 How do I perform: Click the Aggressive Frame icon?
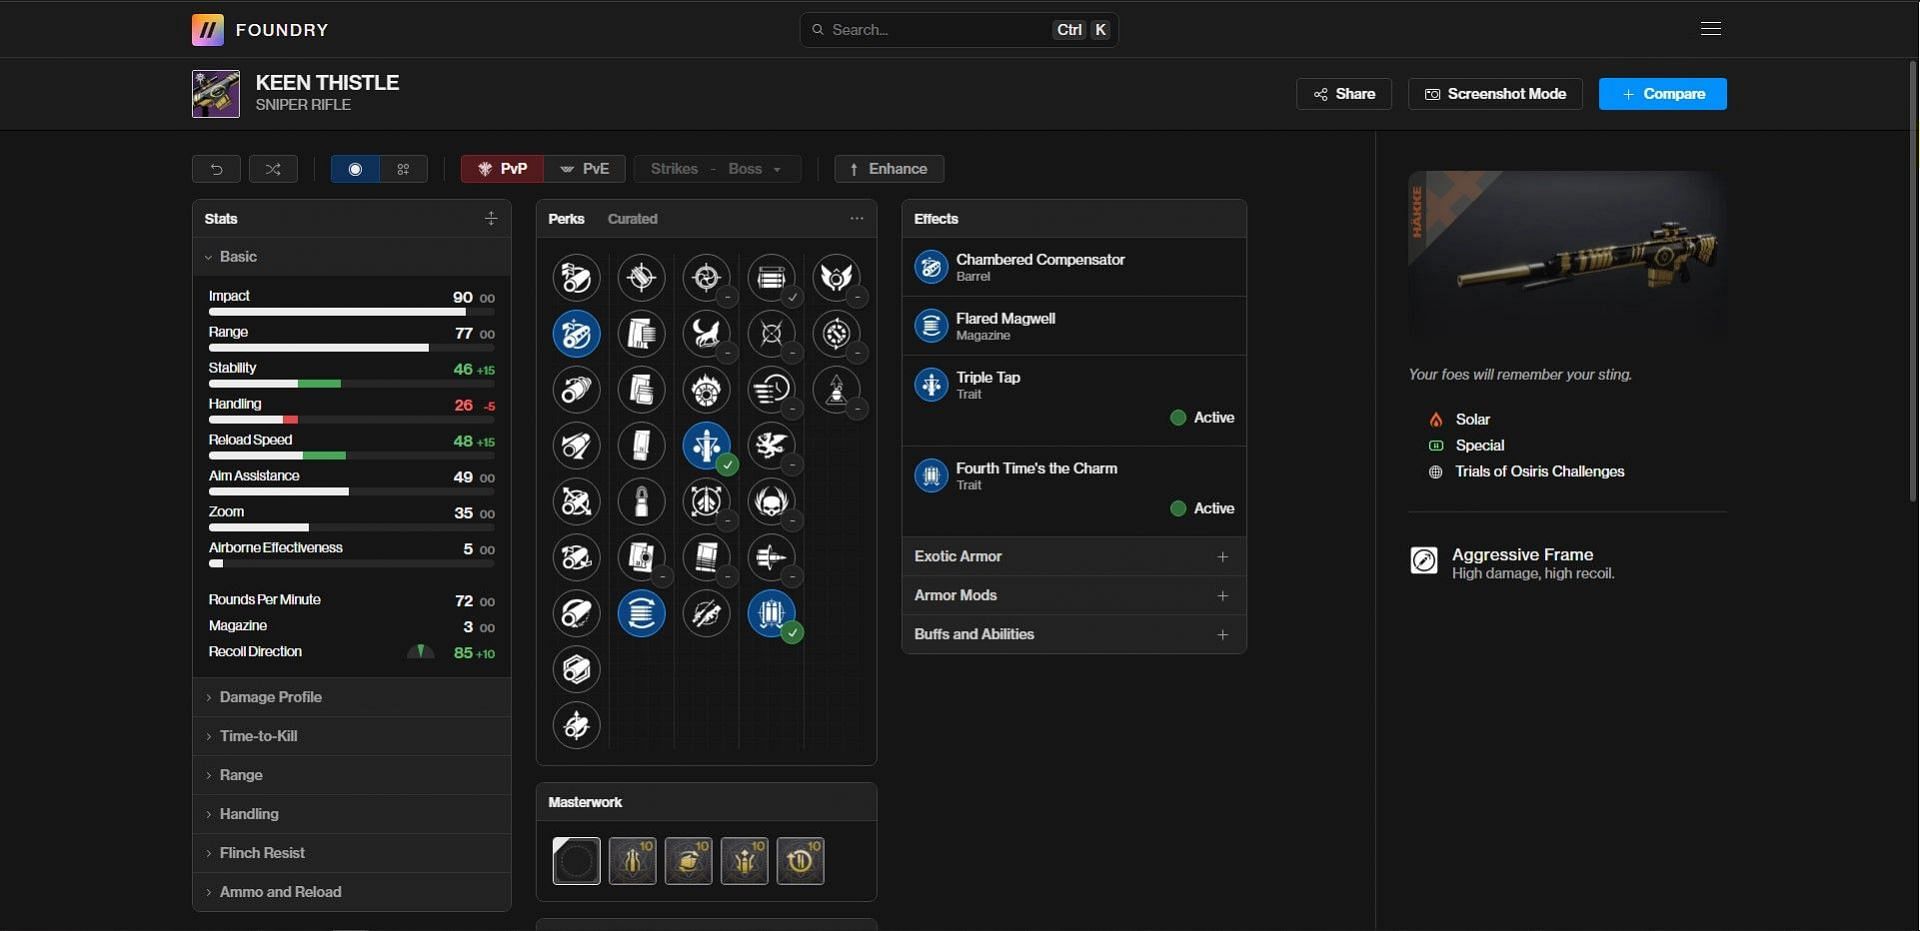[x=1424, y=561]
